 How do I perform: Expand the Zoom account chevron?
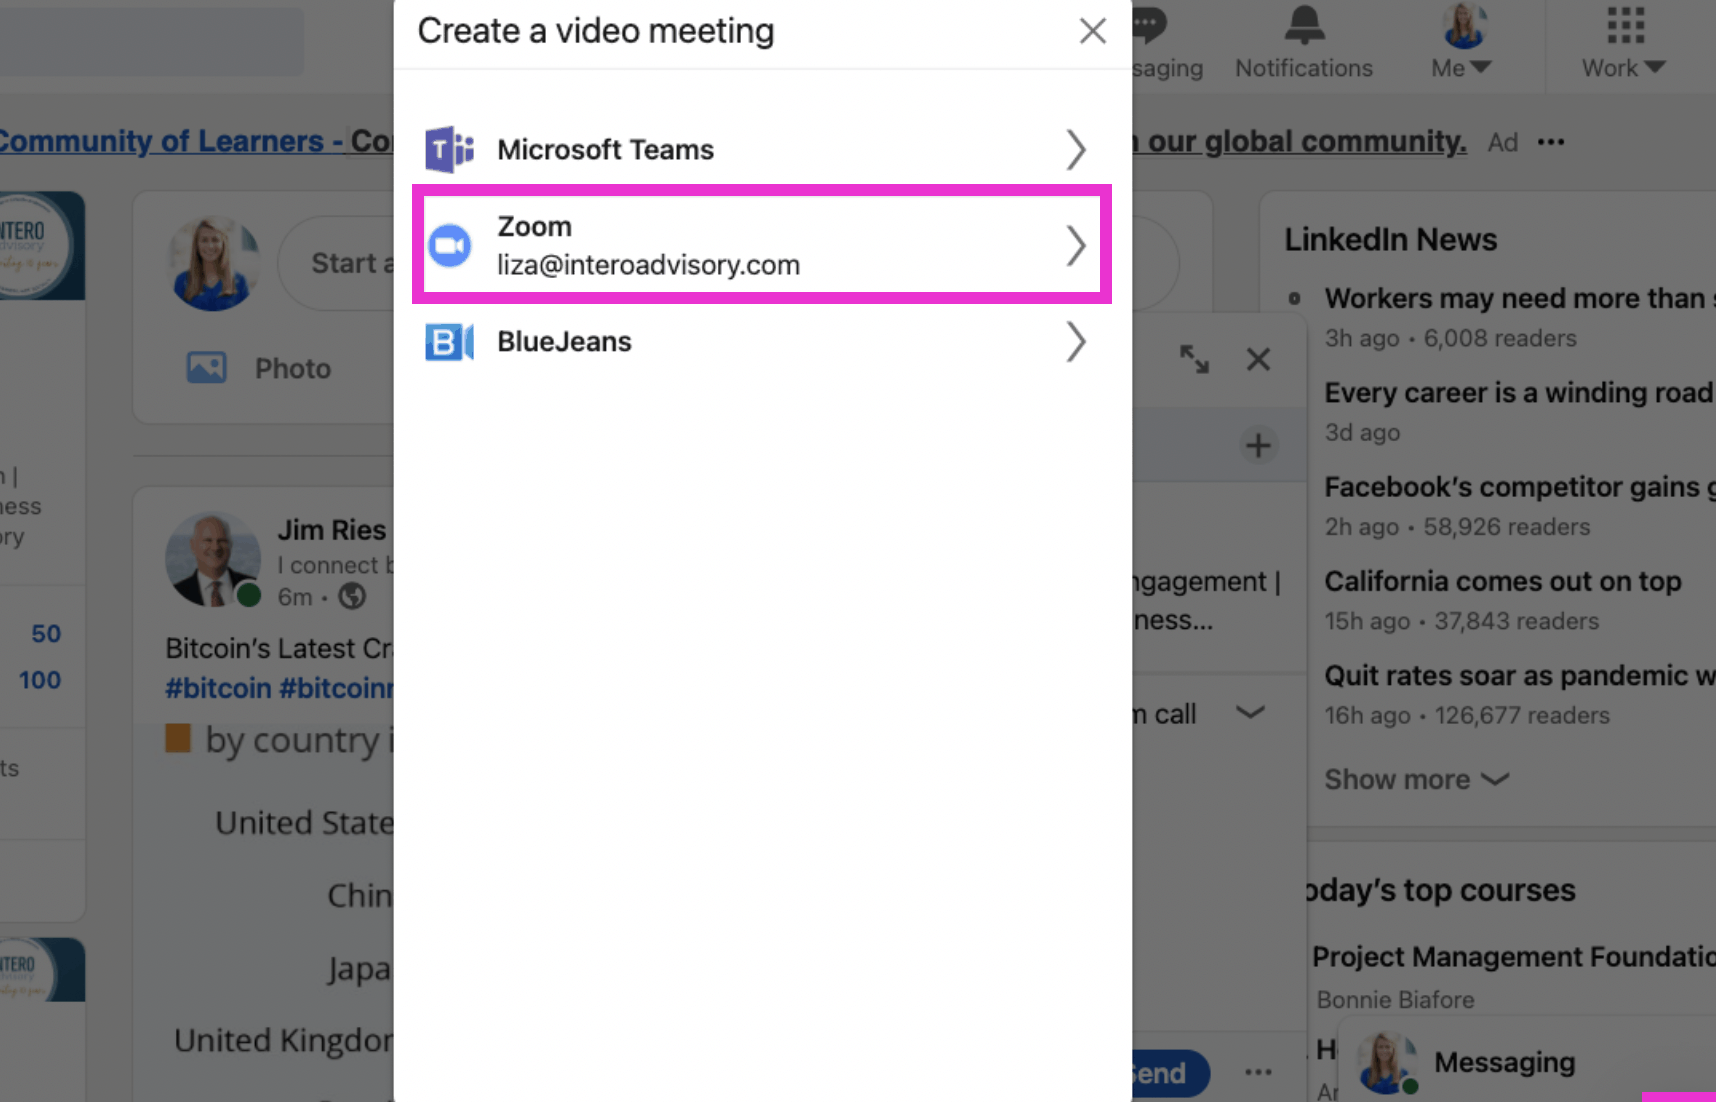pyautogui.click(x=1075, y=245)
